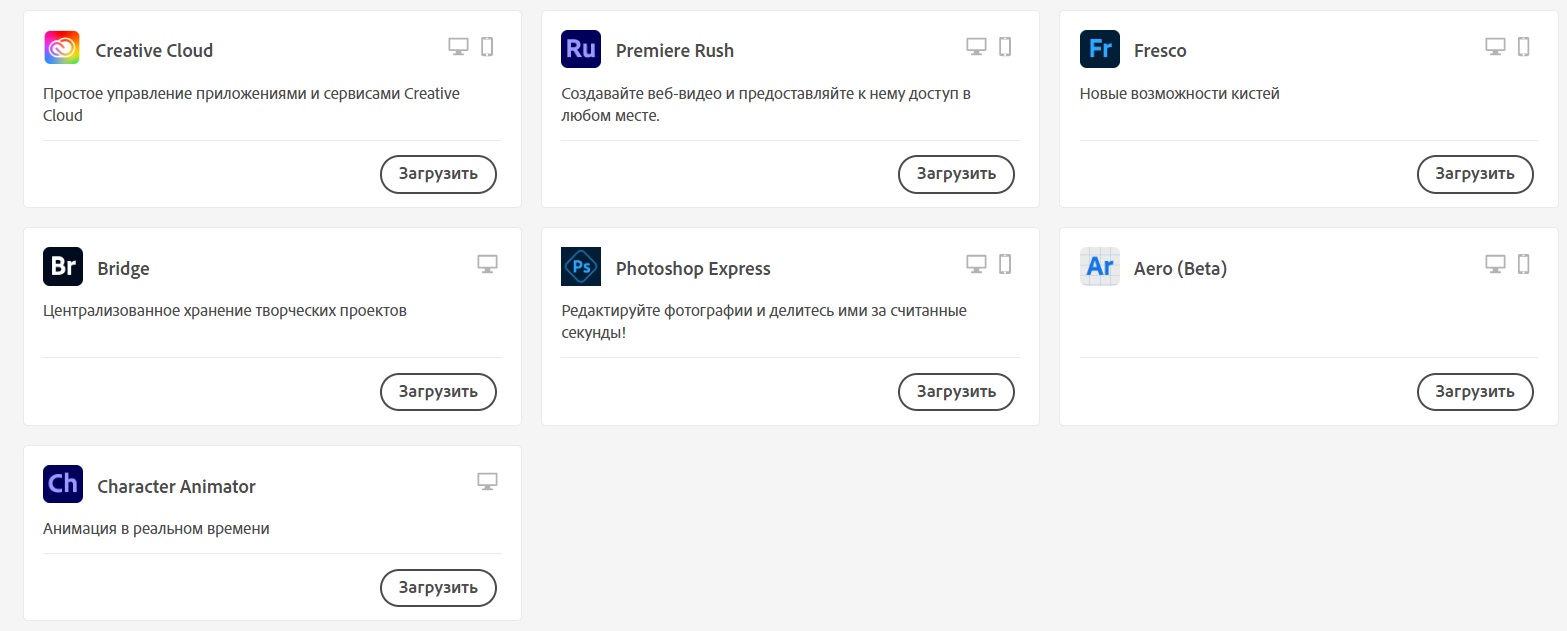The width and height of the screenshot is (1567, 631).
Task: Click the Character Animator Ch icon
Action: [63, 484]
